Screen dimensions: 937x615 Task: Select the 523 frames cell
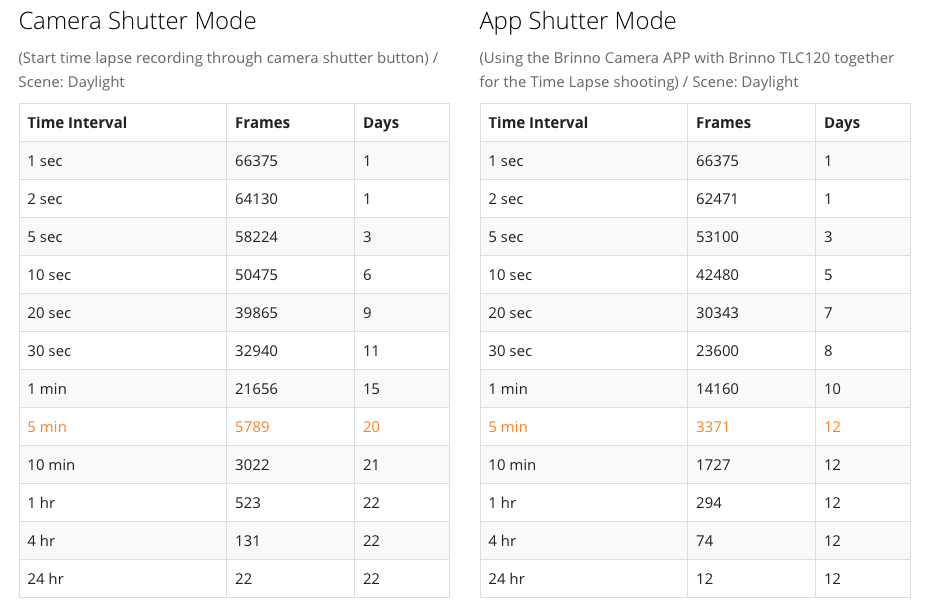coord(247,503)
